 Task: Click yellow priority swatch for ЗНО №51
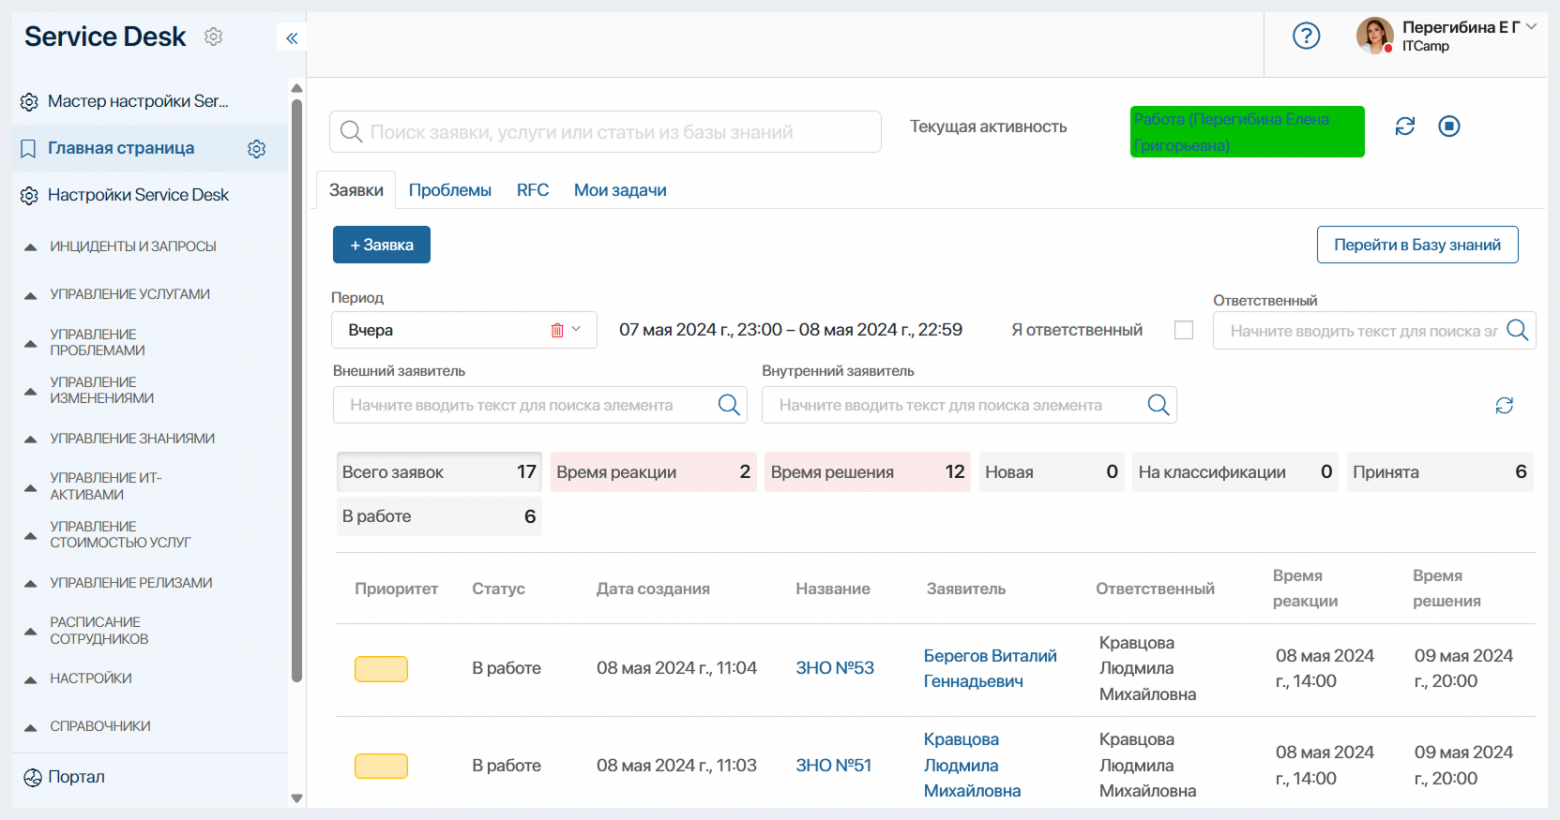tap(381, 766)
